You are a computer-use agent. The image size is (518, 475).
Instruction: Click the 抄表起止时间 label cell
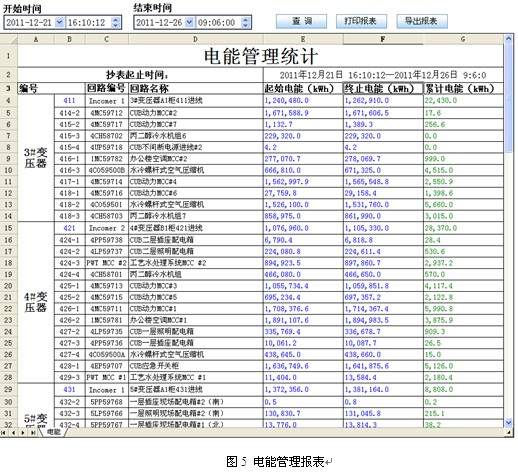coord(140,75)
